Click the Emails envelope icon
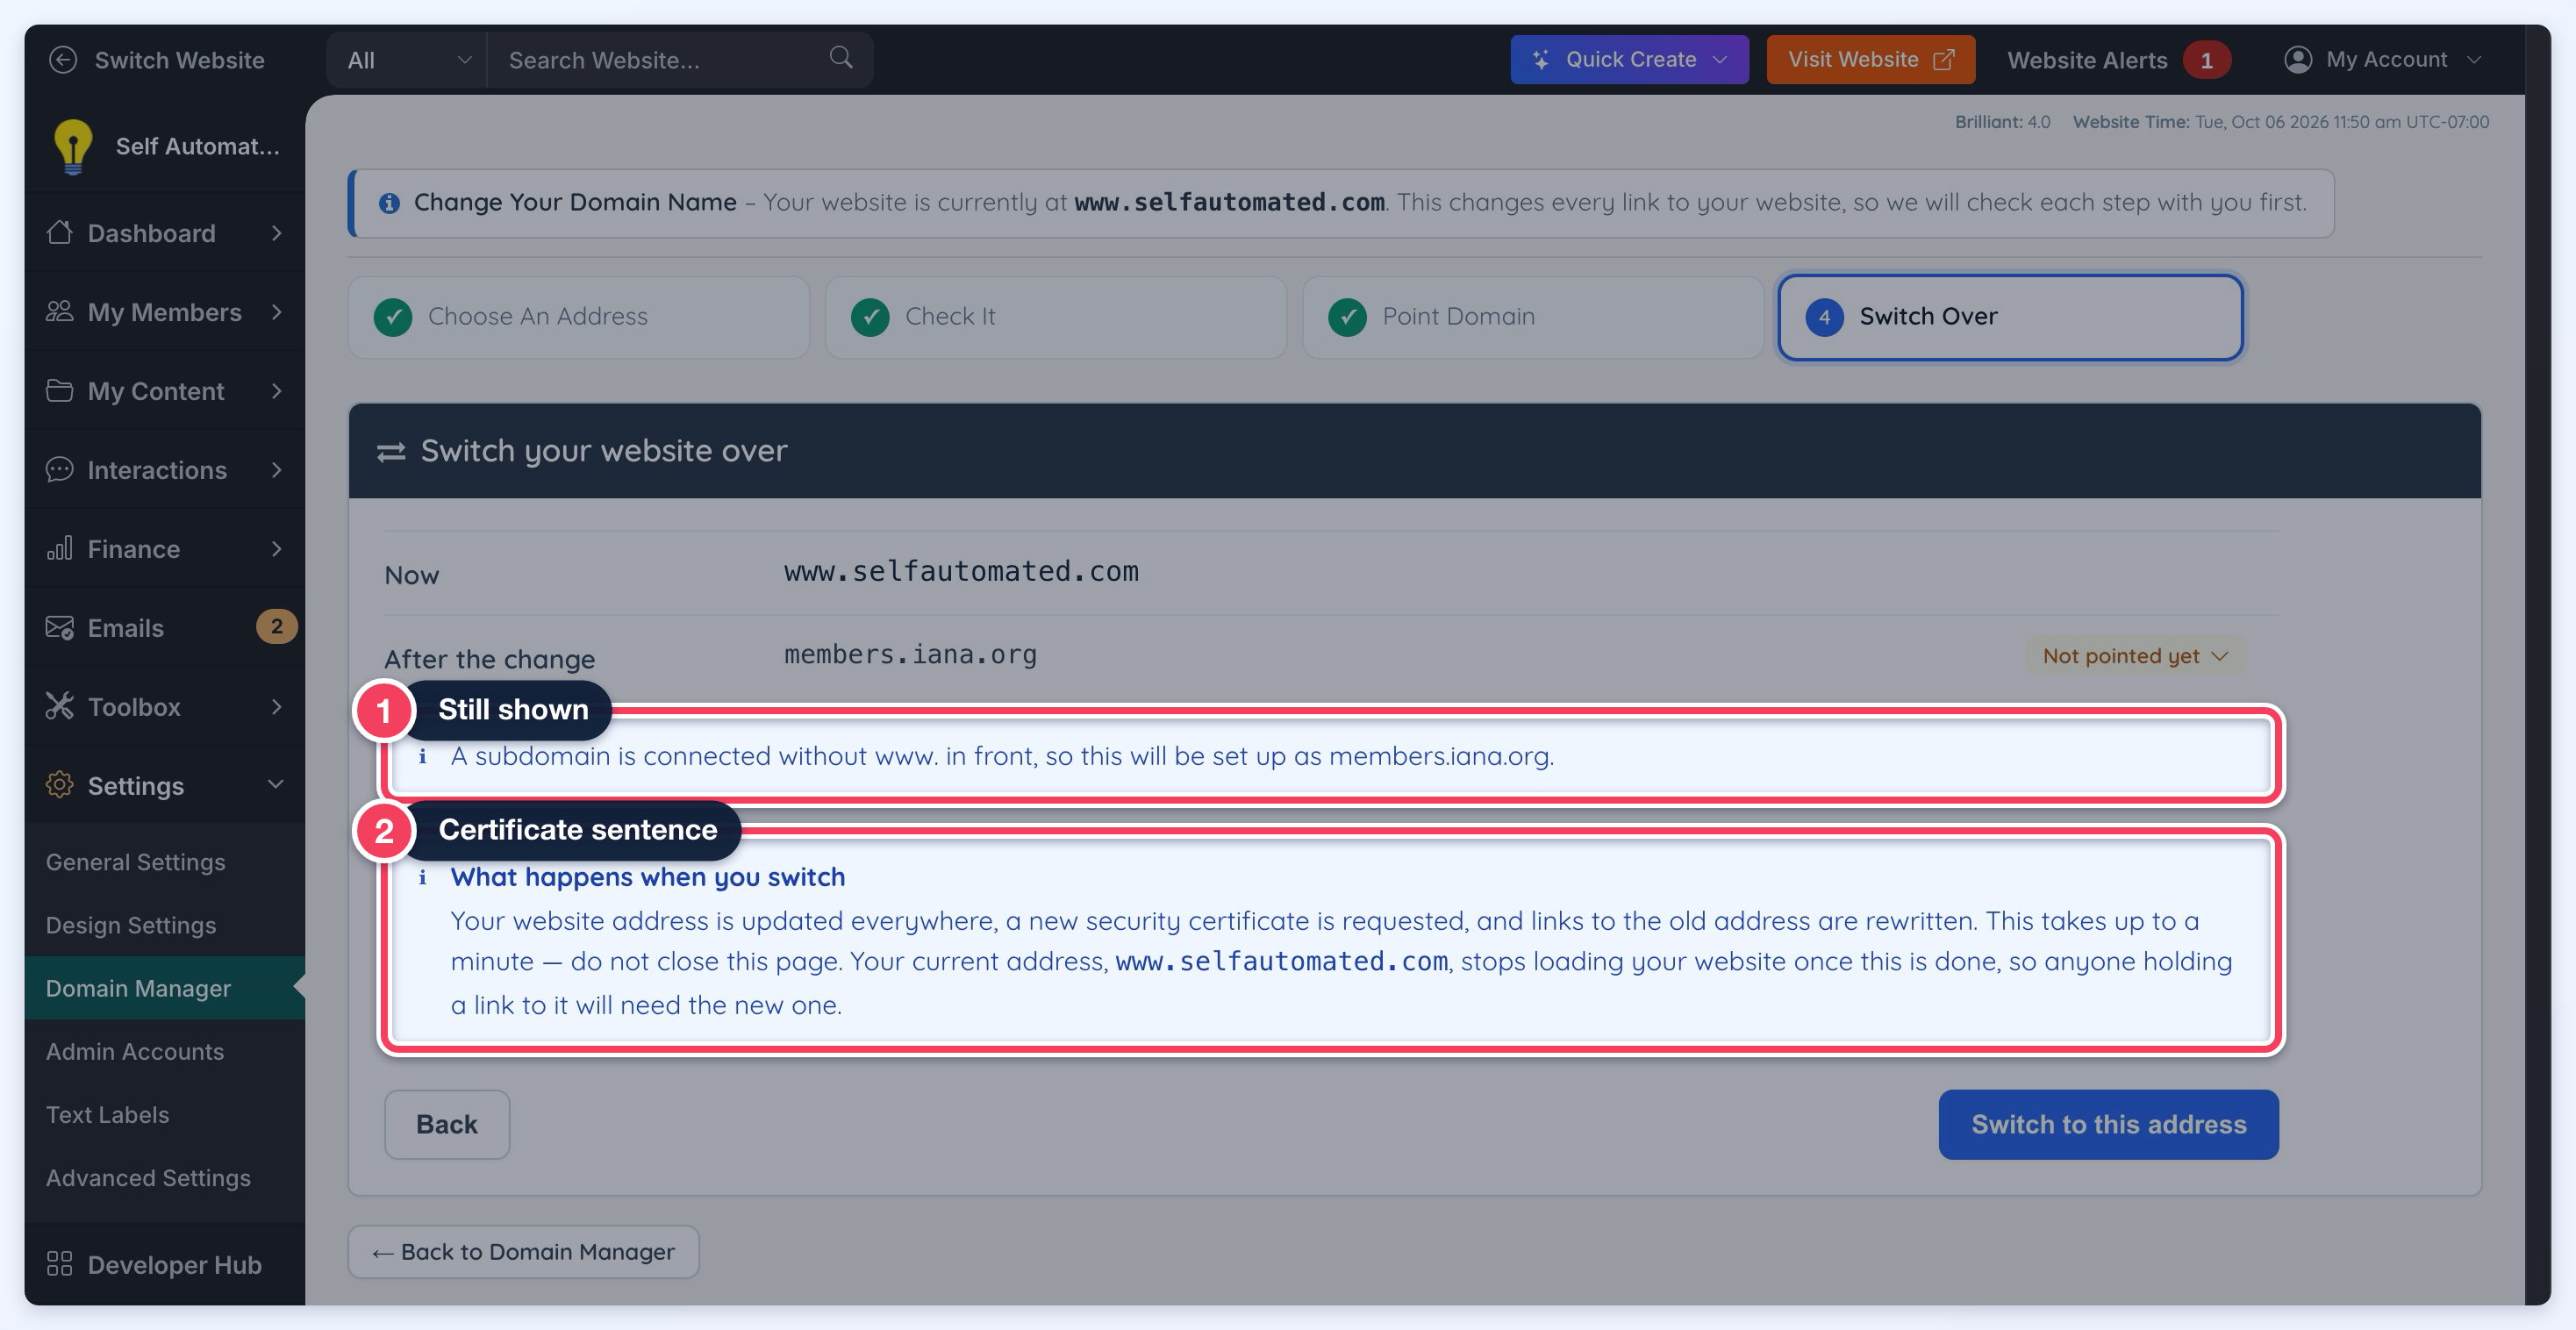The height and width of the screenshot is (1330, 2576). pos(59,627)
